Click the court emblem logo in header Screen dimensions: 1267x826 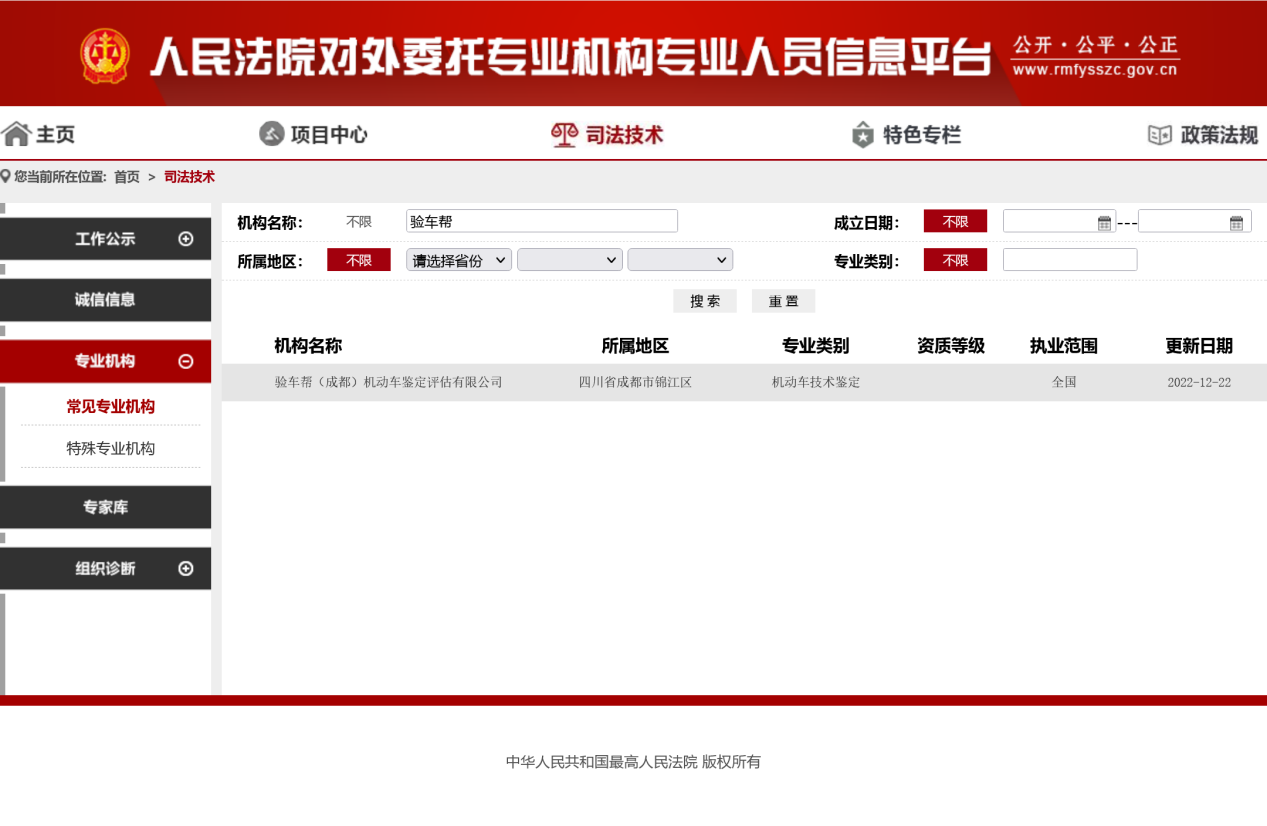tap(105, 56)
